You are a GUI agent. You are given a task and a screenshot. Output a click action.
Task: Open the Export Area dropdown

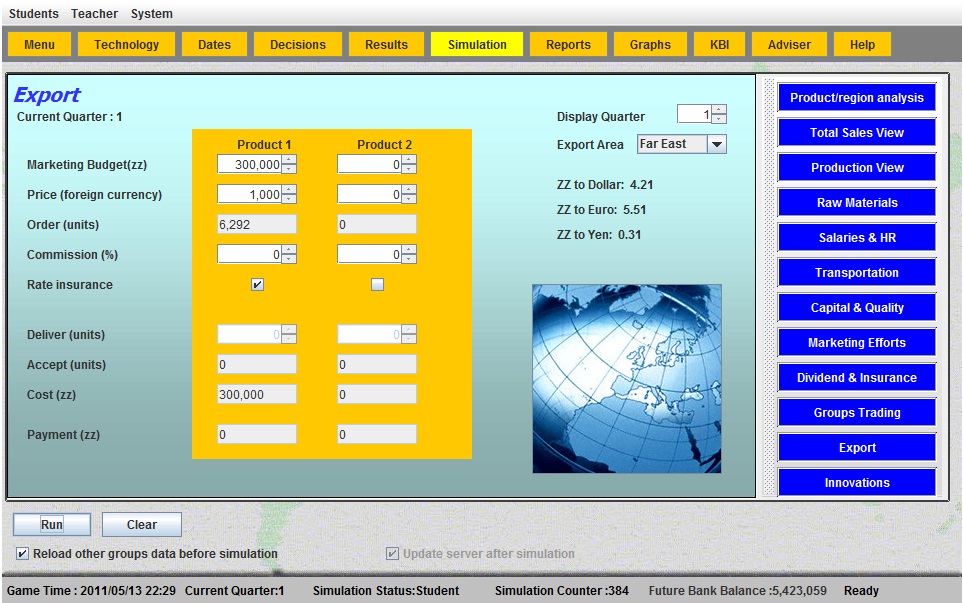(x=716, y=144)
